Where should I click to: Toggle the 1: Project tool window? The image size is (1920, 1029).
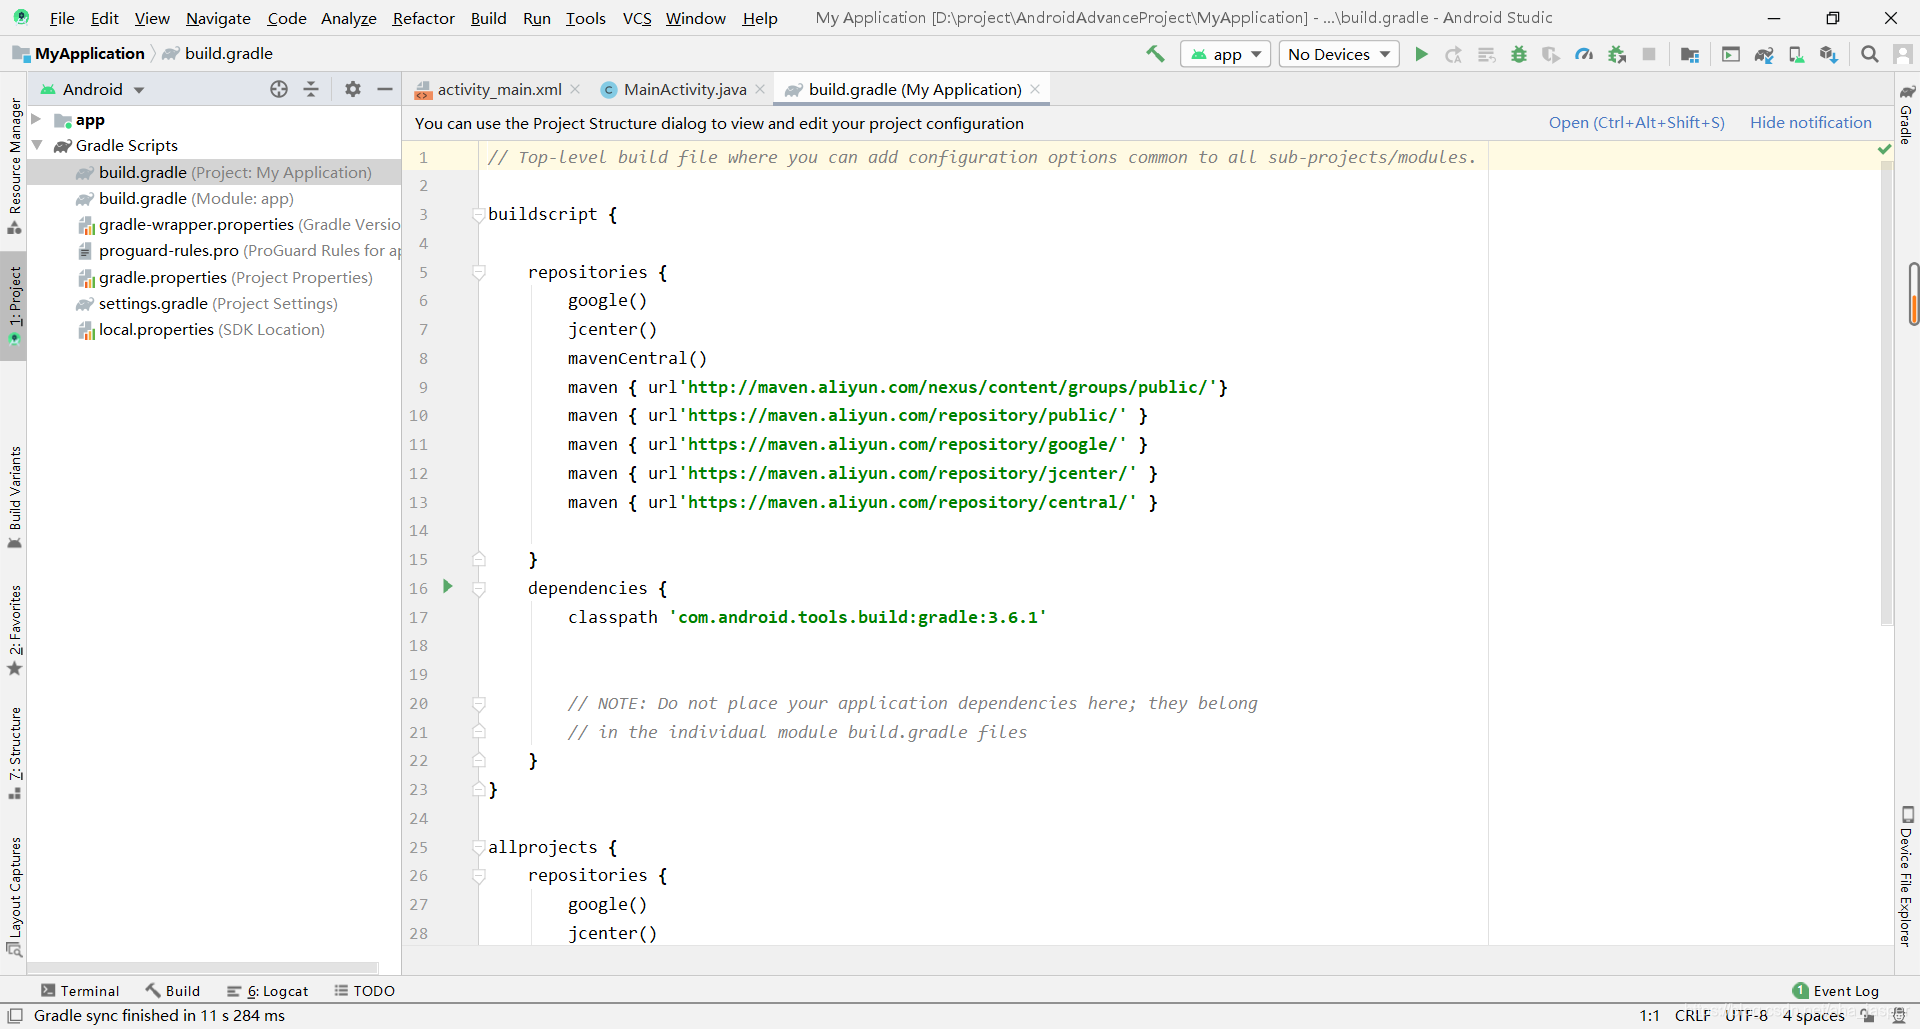click(14, 305)
